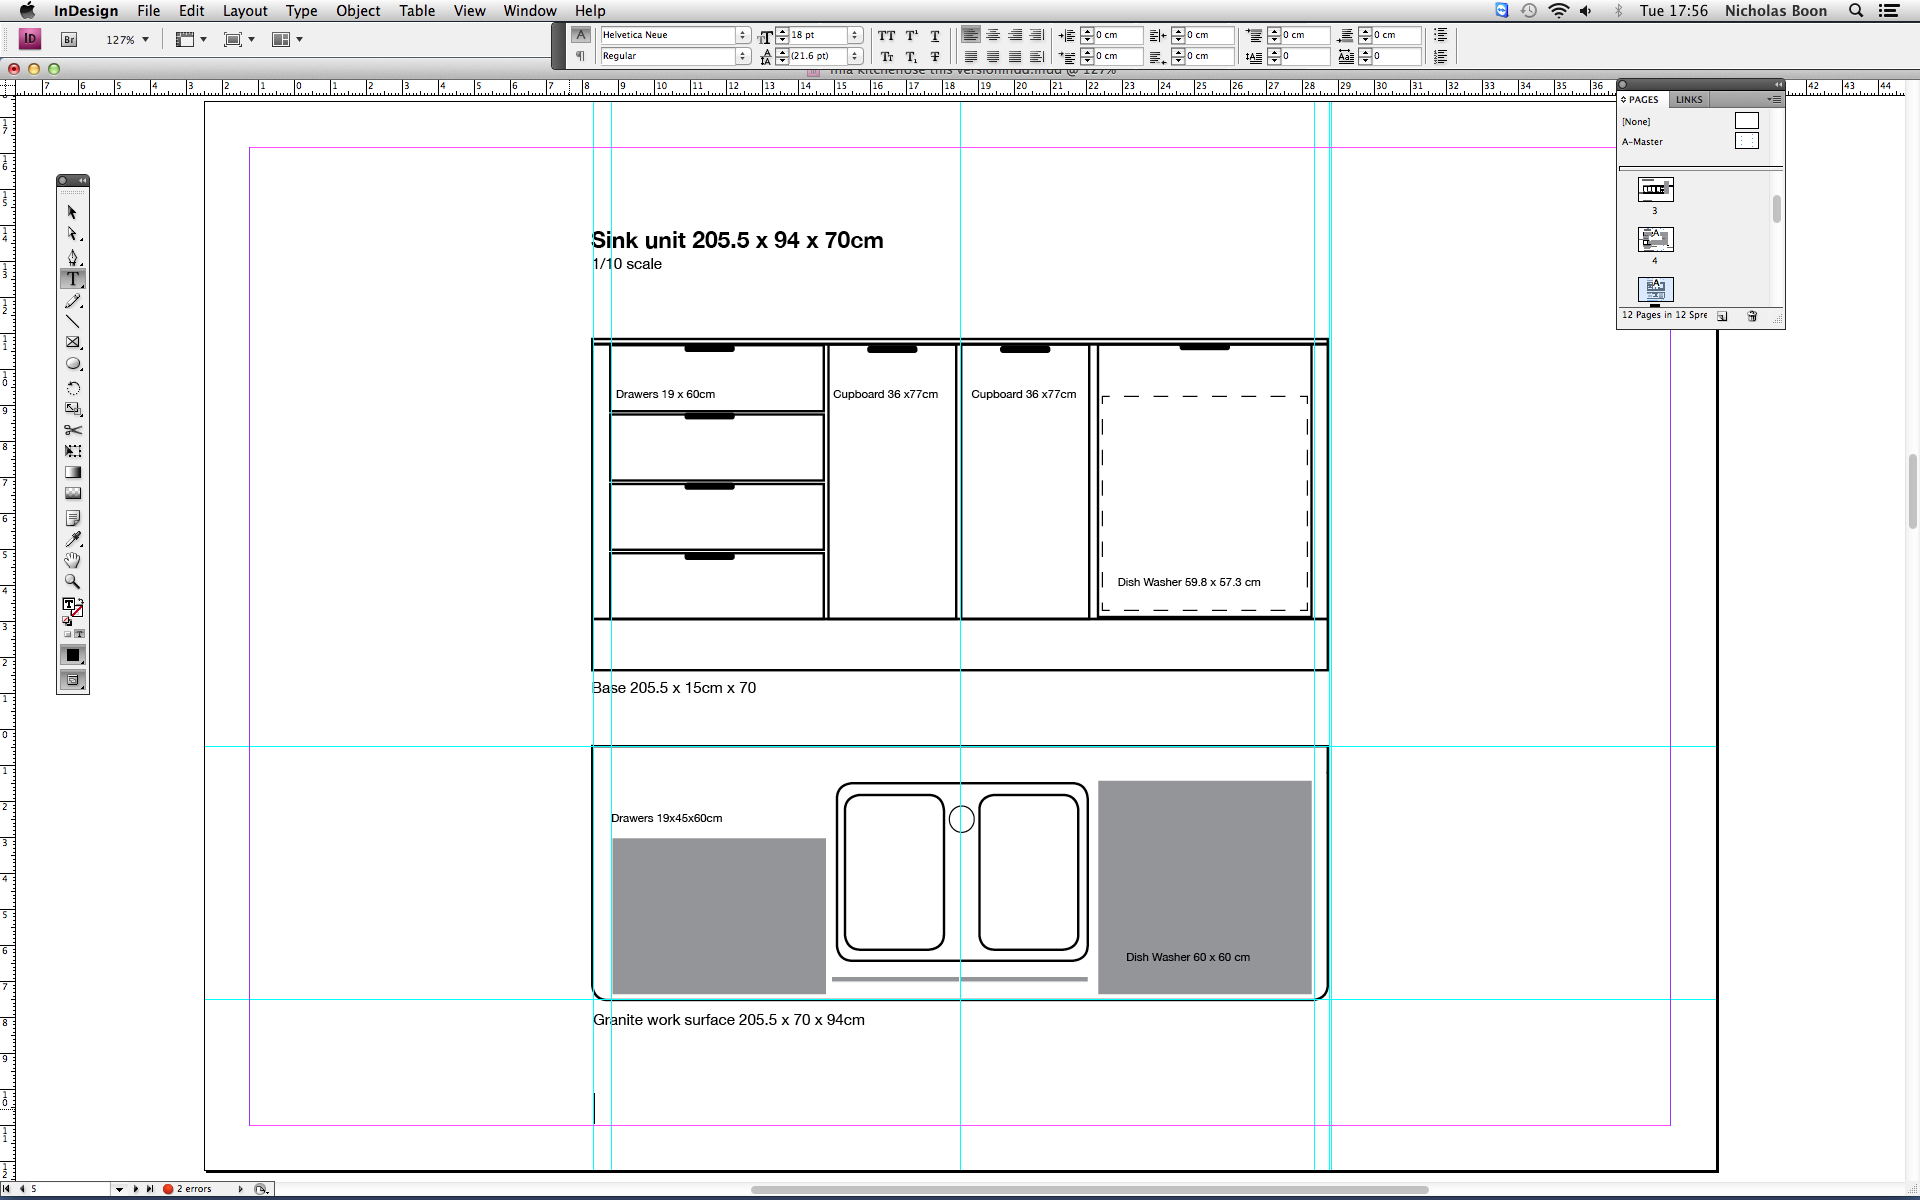This screenshot has height=1200, width=1920.
Task: Select the Free Transform tool
Action: 72,451
